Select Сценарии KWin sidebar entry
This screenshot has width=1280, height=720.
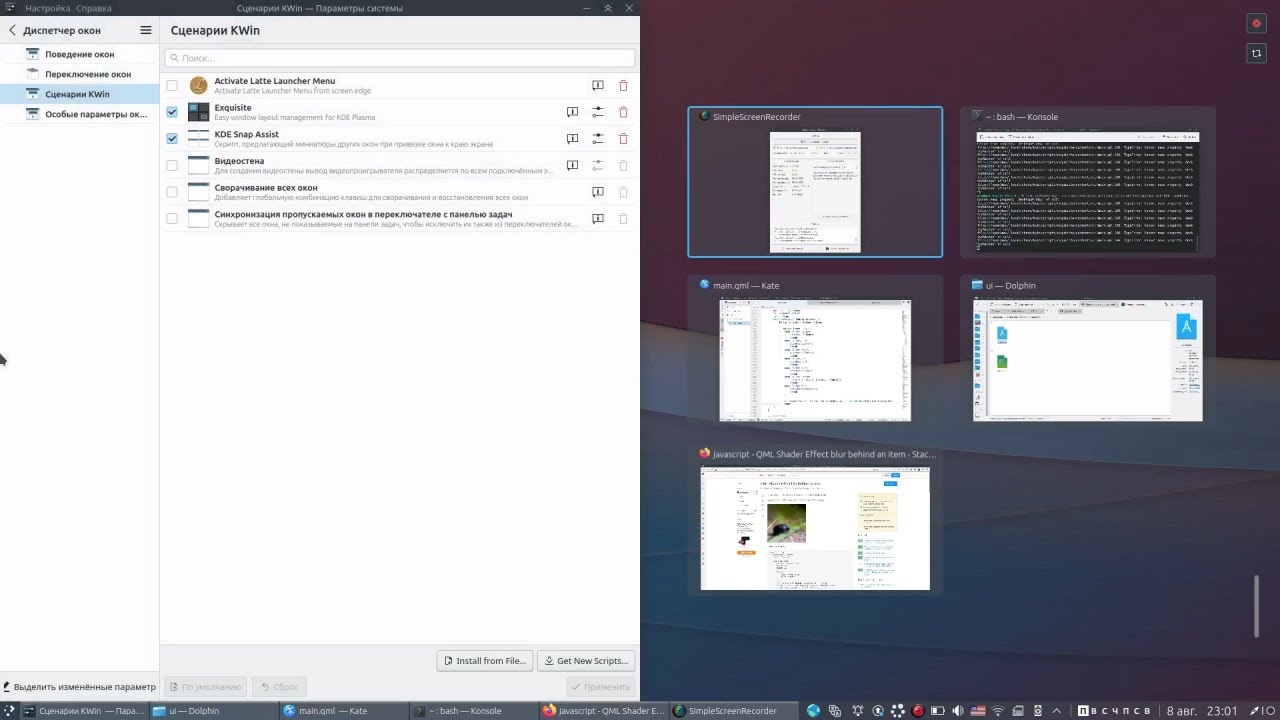point(80,94)
